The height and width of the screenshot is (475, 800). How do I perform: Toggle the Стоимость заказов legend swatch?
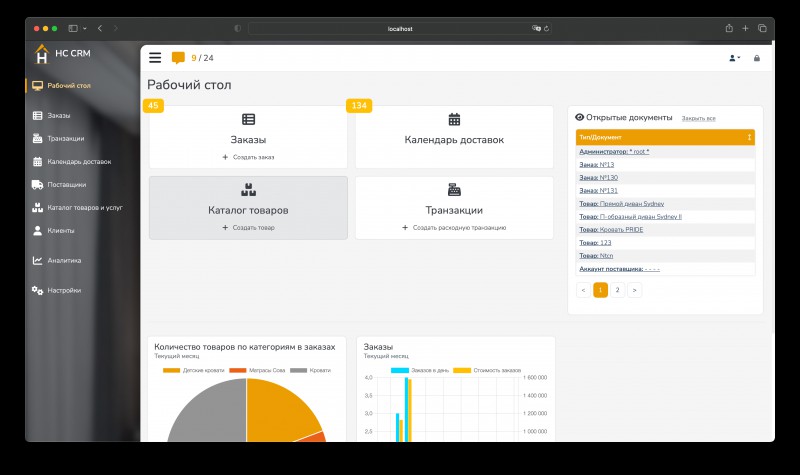[x=462, y=370]
